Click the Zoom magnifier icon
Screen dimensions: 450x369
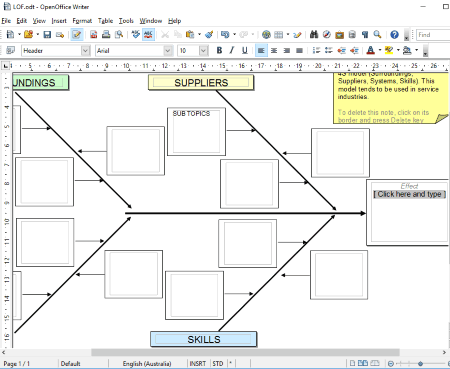[377, 34]
